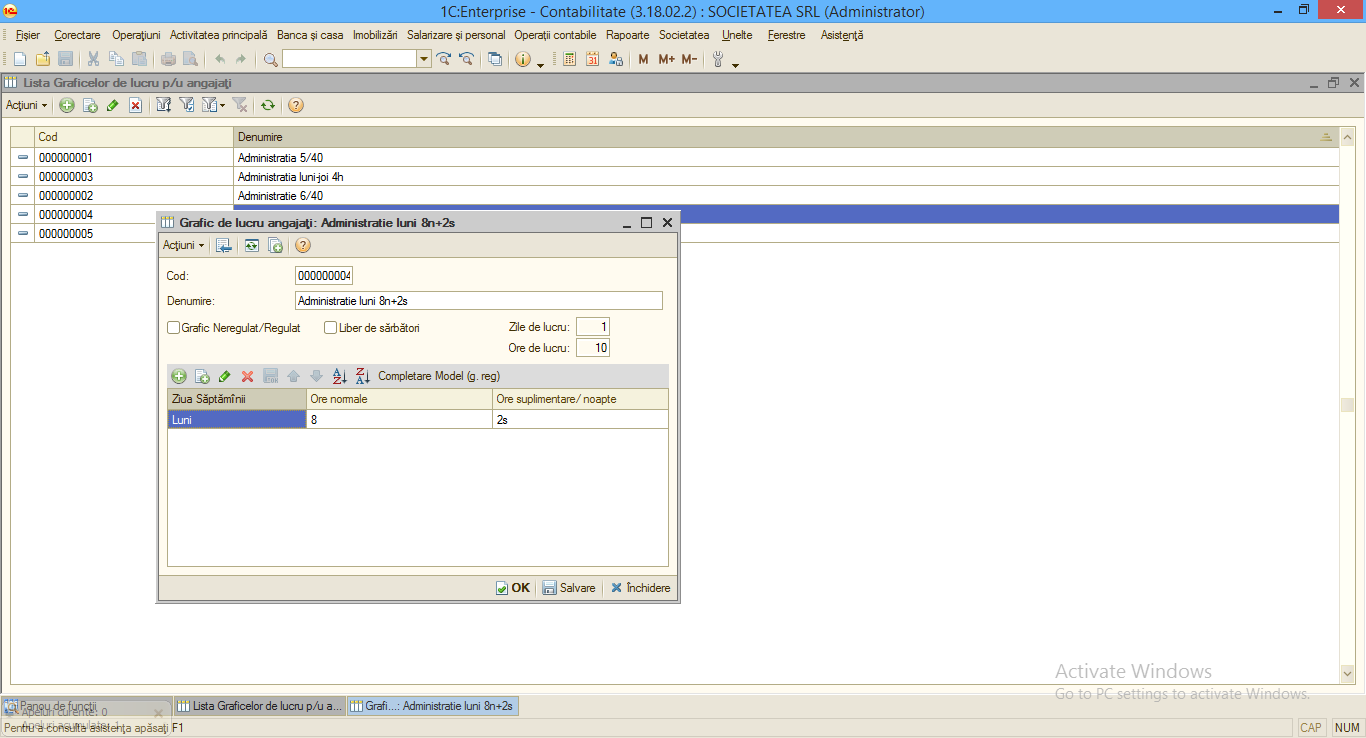Confirm the dialog with OK button

click(x=513, y=588)
